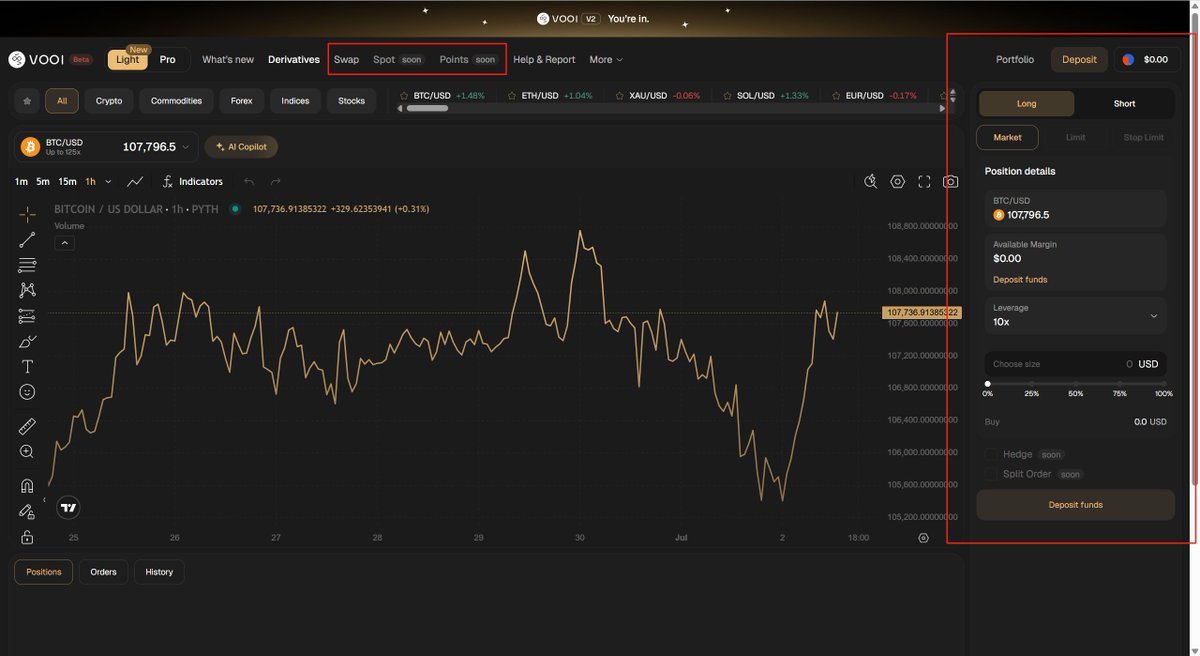Toggle the green market status dot
The image size is (1200, 656).
[235, 209]
